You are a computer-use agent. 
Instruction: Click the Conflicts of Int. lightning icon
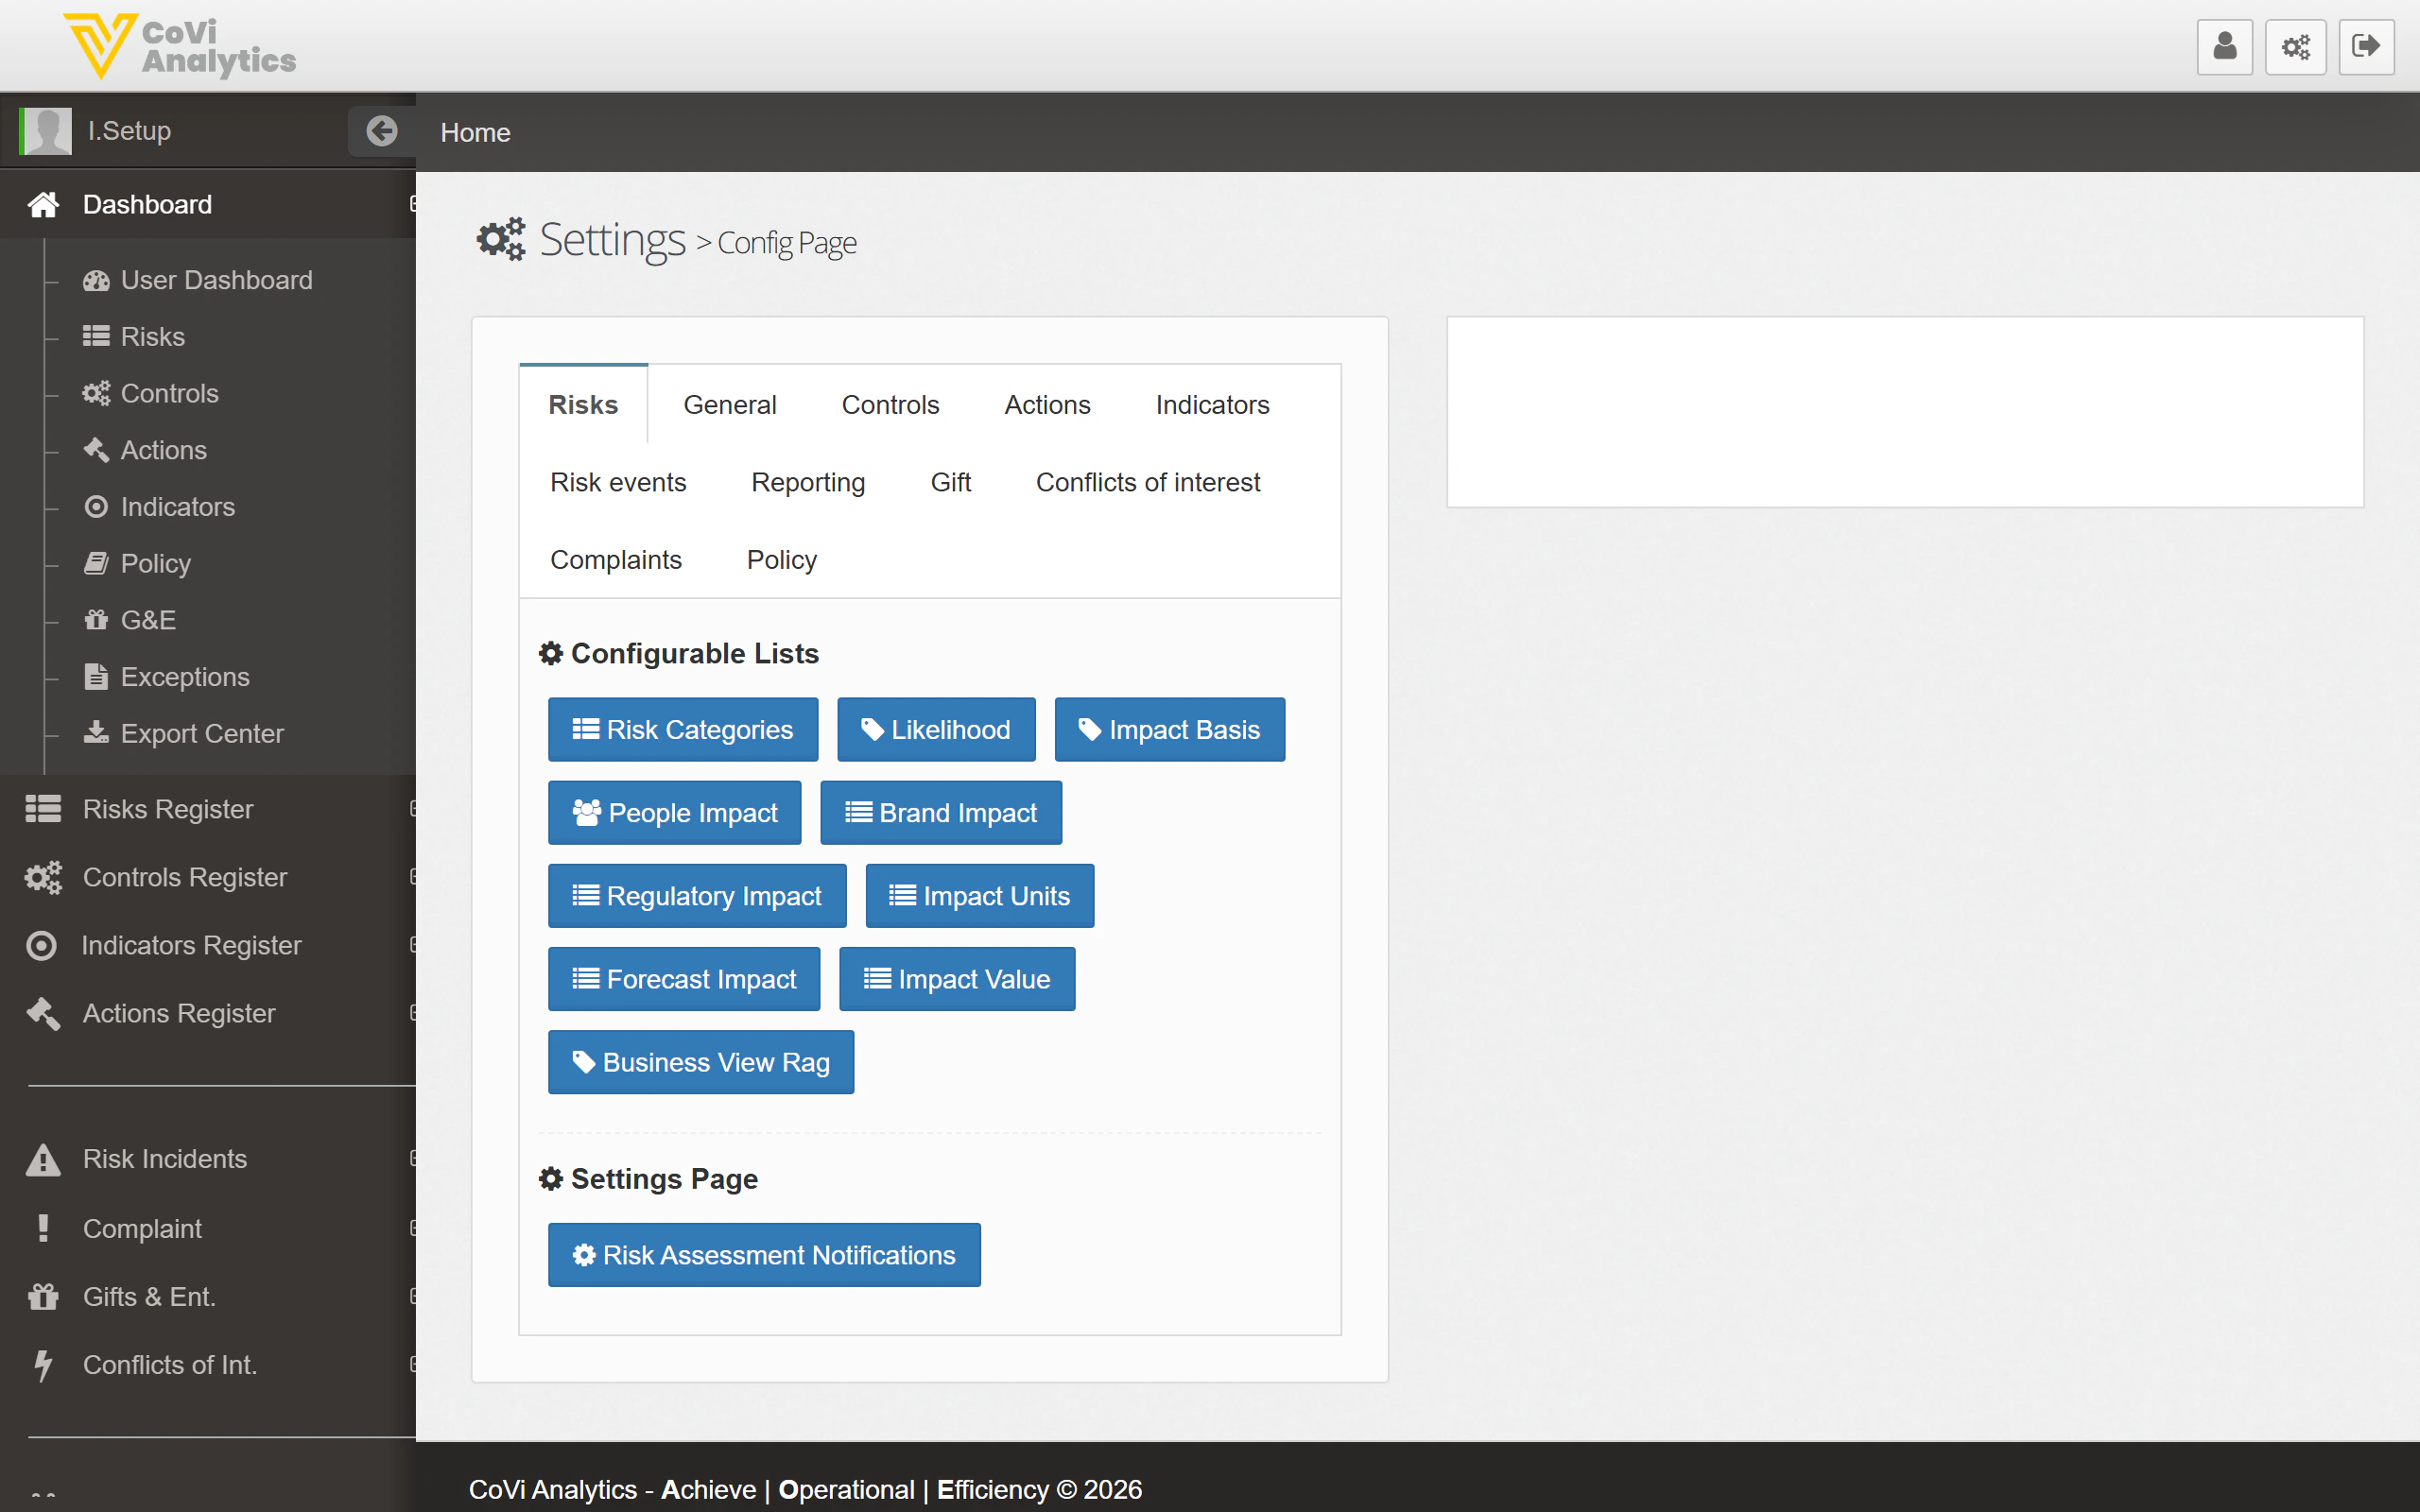point(43,1364)
